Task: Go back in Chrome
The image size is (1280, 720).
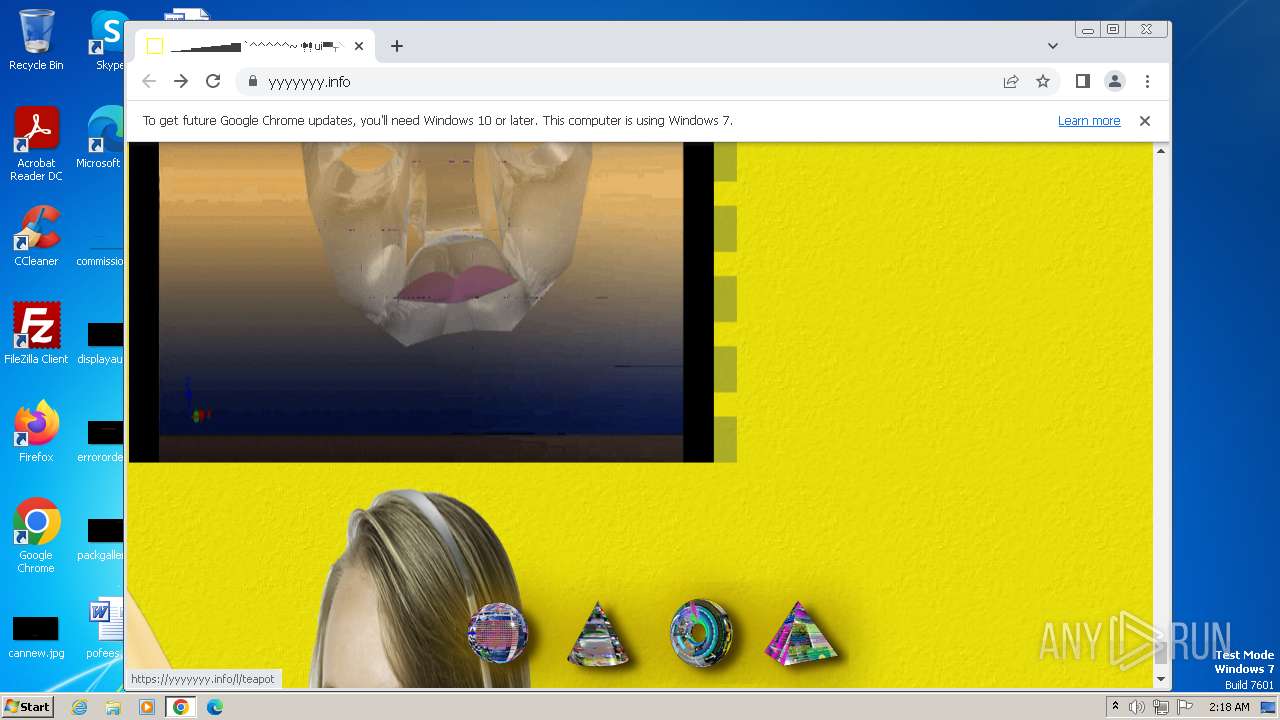Action: click(149, 82)
